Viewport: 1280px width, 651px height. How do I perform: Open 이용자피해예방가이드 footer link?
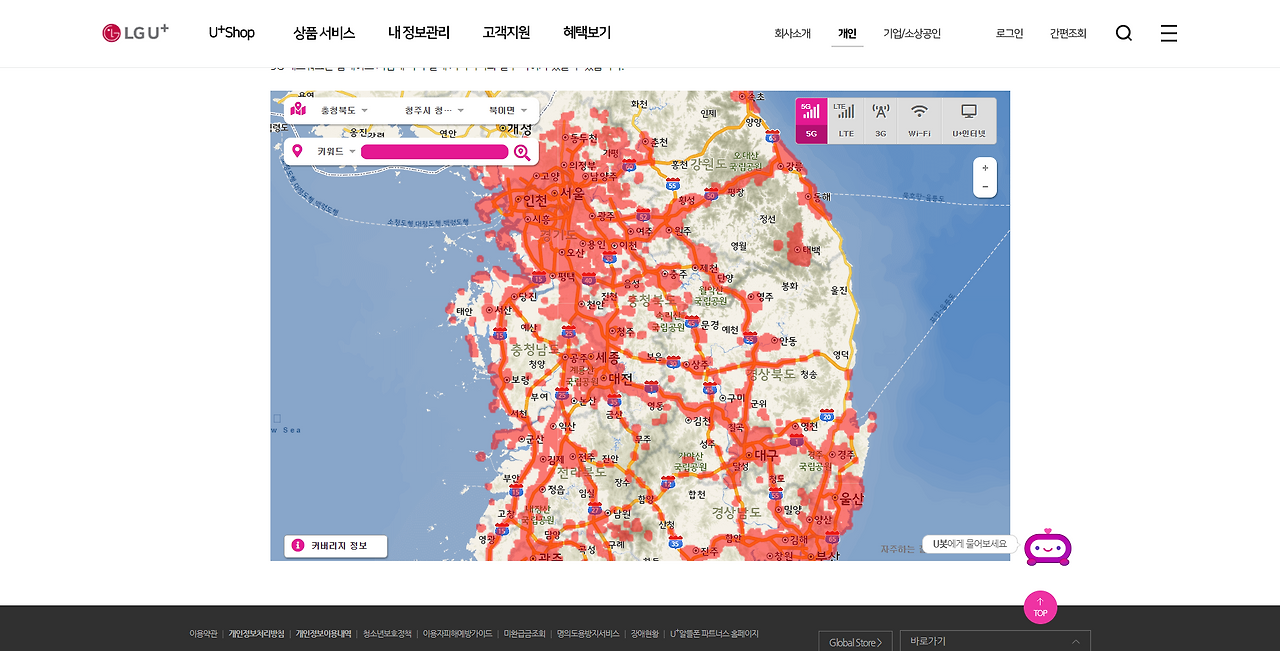click(x=457, y=634)
